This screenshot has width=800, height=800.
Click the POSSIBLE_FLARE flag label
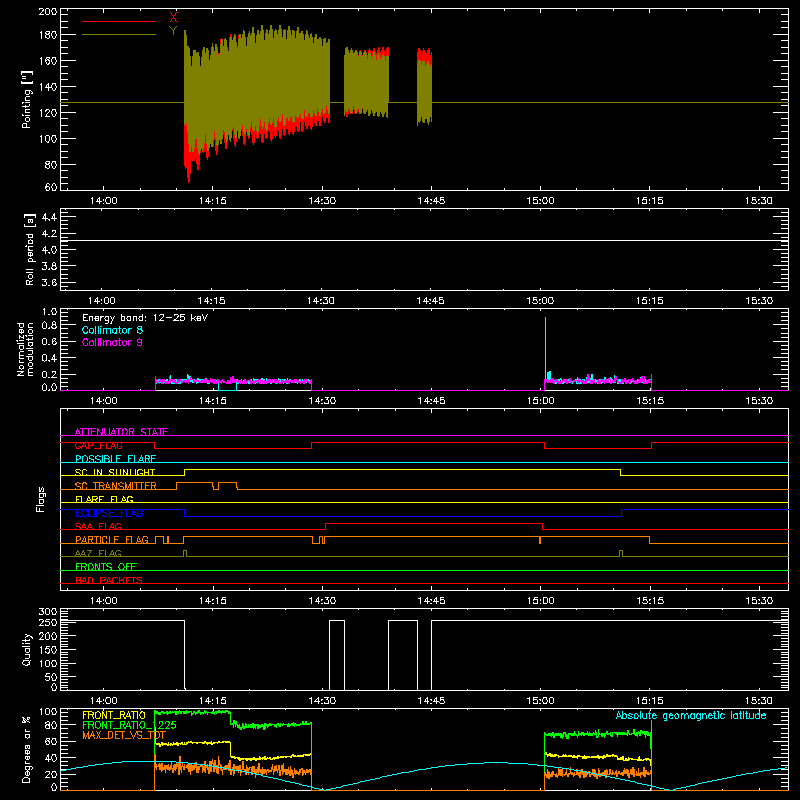[115, 459]
